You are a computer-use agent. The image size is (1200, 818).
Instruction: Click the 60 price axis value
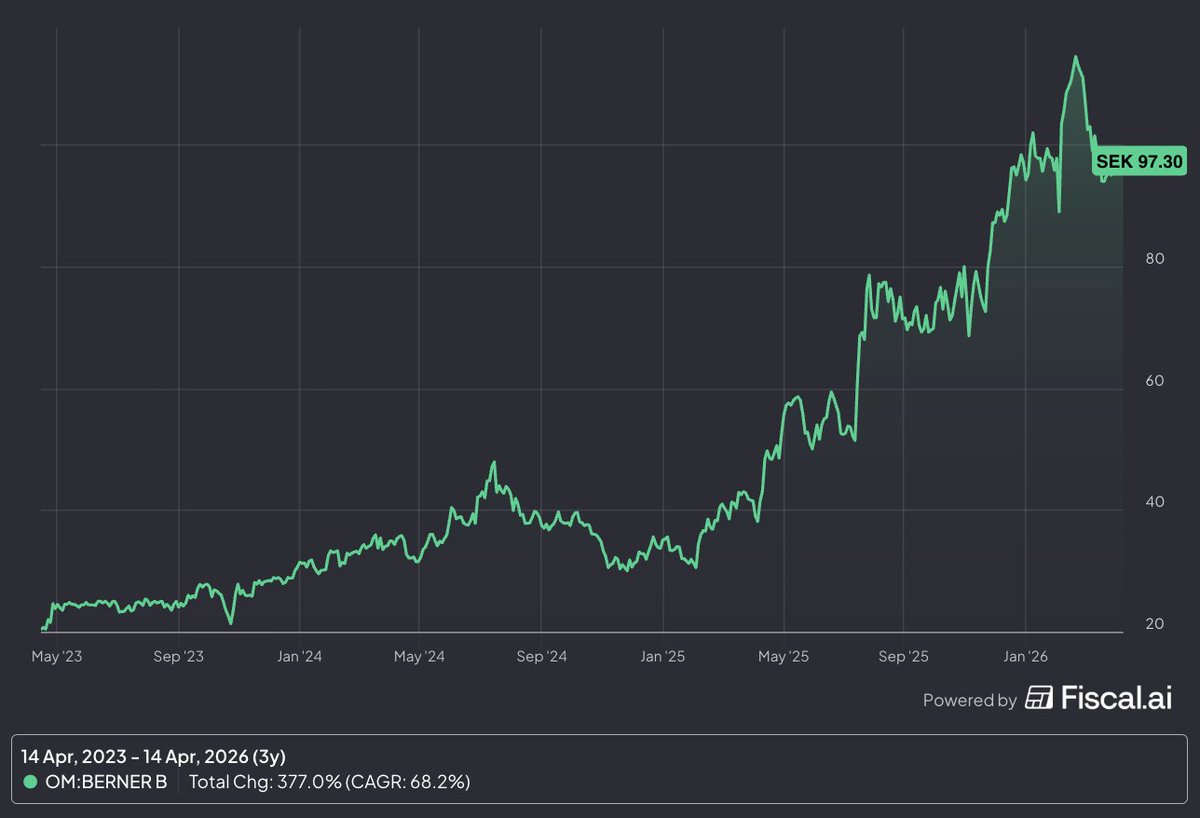pyautogui.click(x=1156, y=380)
